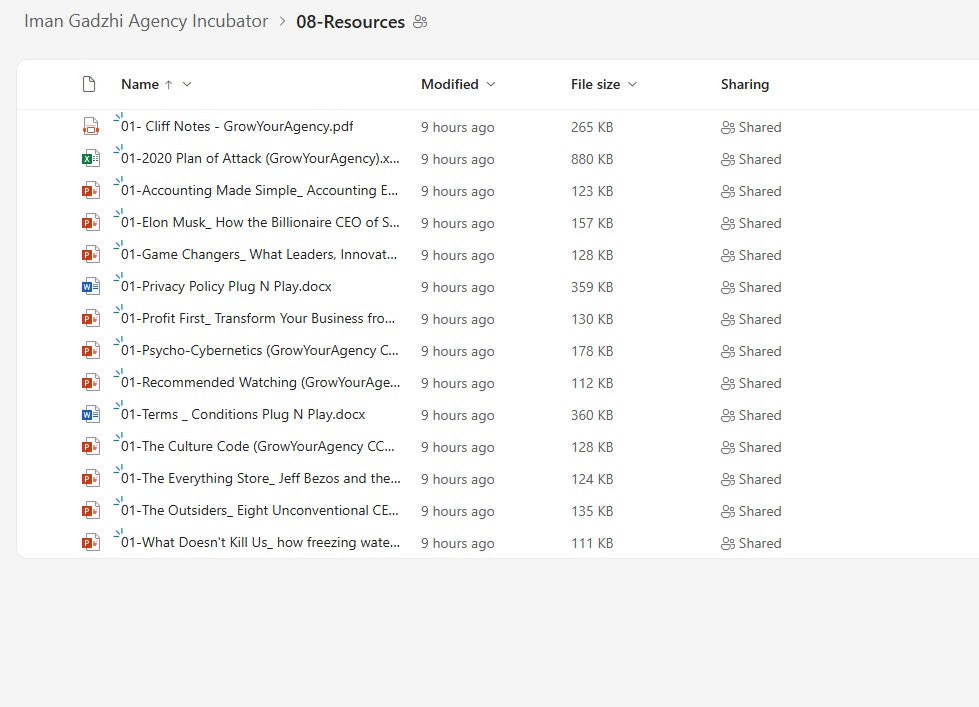Open the Name column dropdown chevron
This screenshot has width=979, height=707.
coord(187,85)
